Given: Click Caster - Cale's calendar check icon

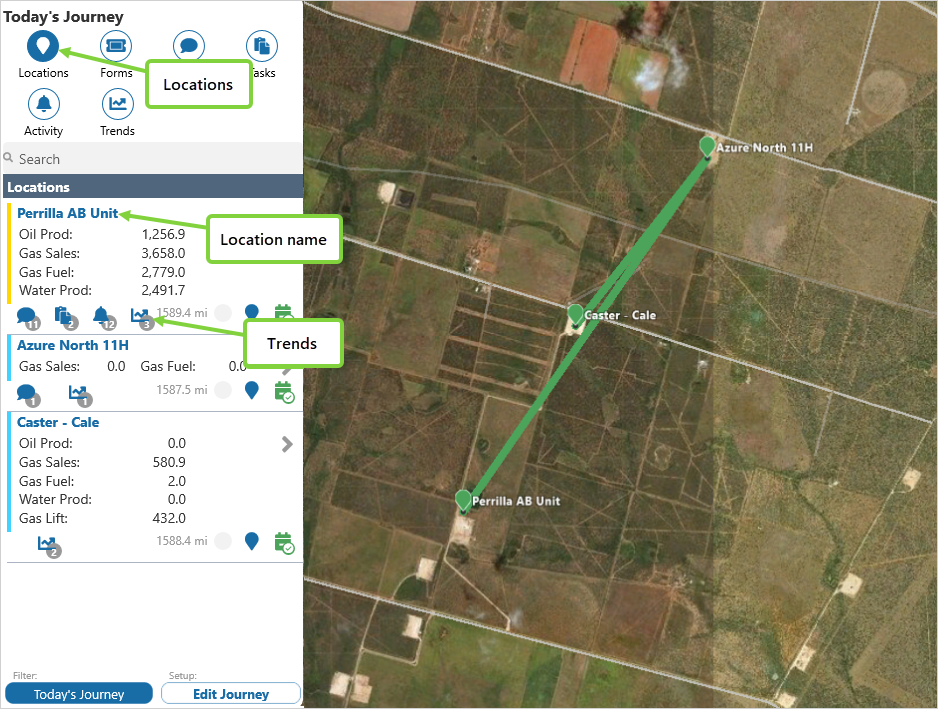Looking at the screenshot, I should 284,543.
